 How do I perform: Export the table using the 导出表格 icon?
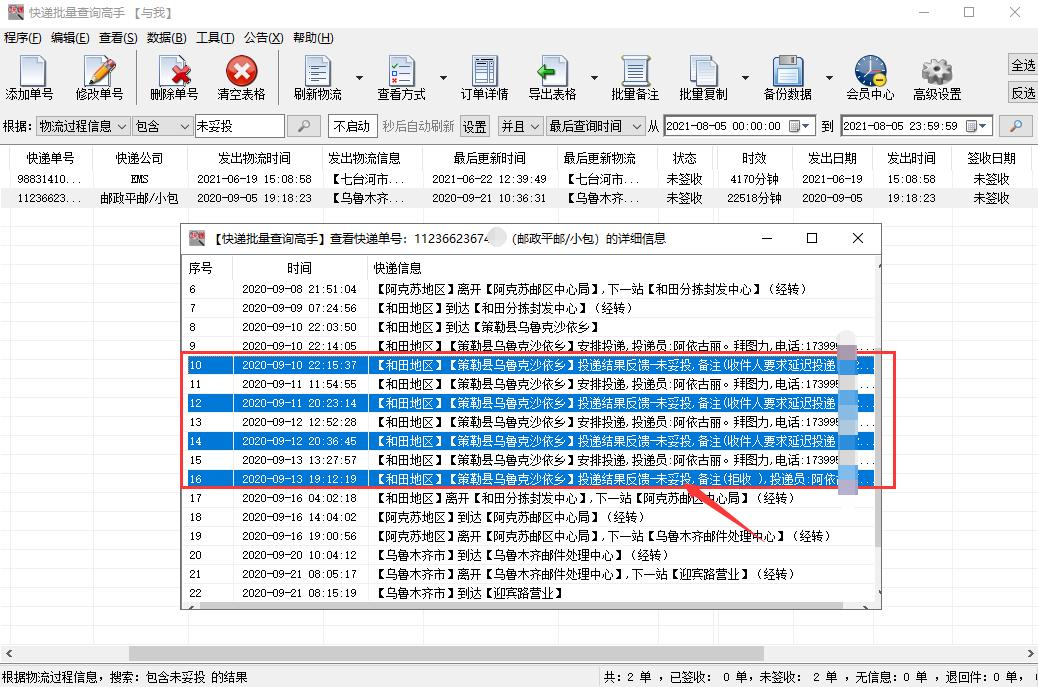pyautogui.click(x=554, y=76)
